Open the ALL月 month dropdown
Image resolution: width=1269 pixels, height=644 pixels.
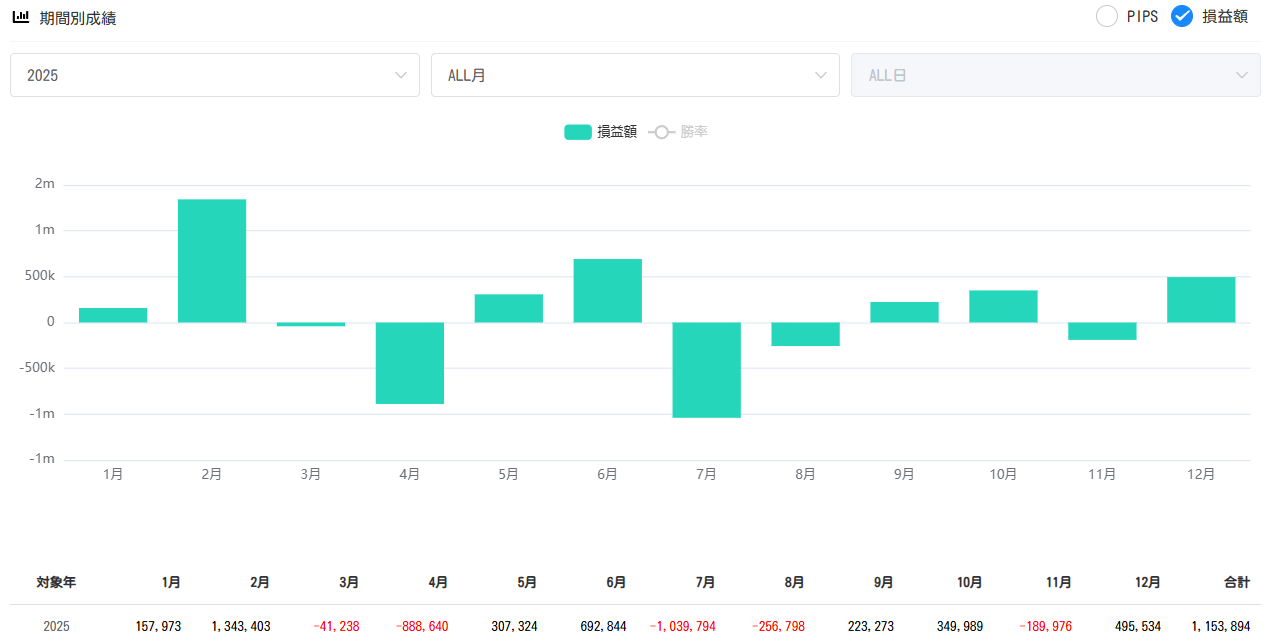click(x=635, y=75)
